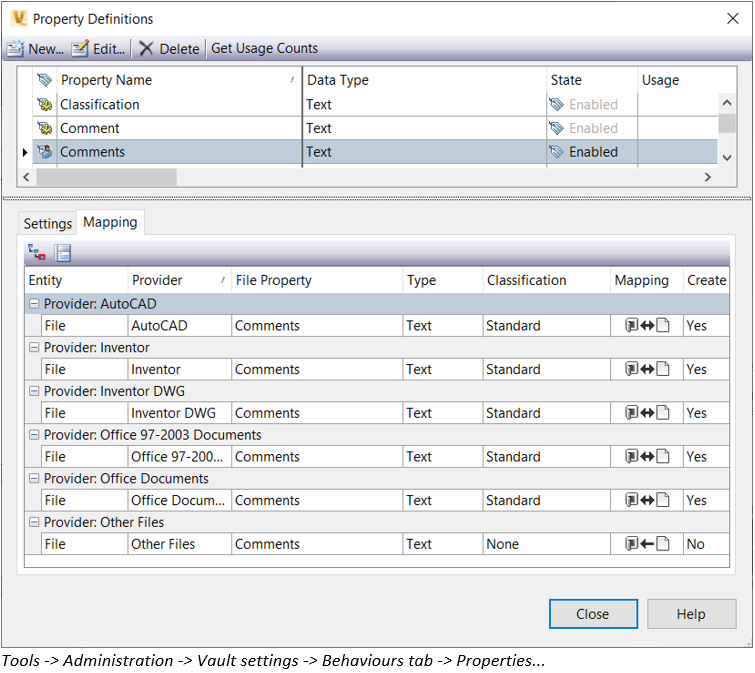This screenshot has width=755, height=673.
Task: Click the Entity column header
Action: (x=76, y=280)
